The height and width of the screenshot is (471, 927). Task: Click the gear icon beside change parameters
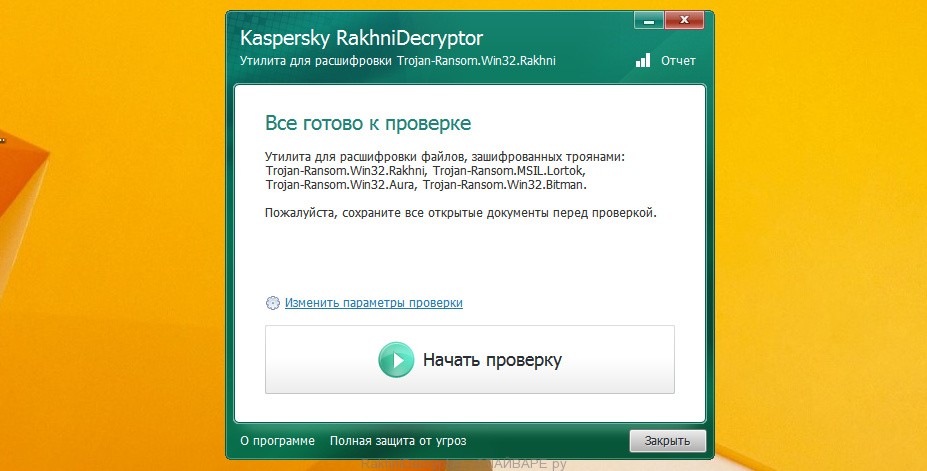click(273, 303)
